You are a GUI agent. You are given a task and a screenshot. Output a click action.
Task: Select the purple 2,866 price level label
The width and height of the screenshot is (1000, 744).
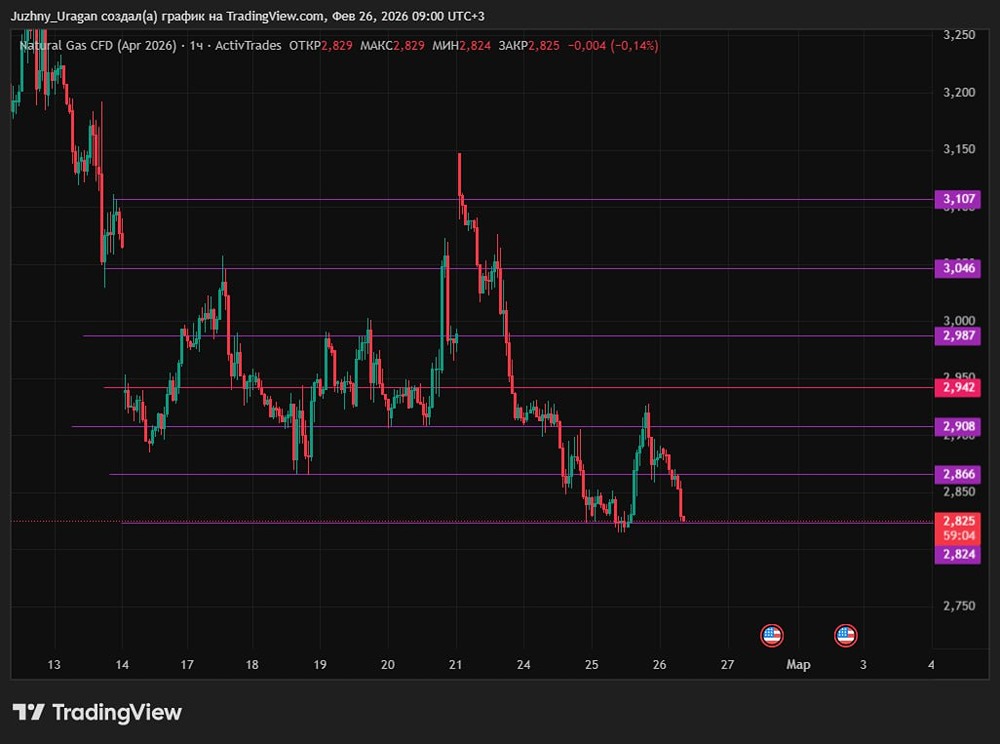[958, 474]
